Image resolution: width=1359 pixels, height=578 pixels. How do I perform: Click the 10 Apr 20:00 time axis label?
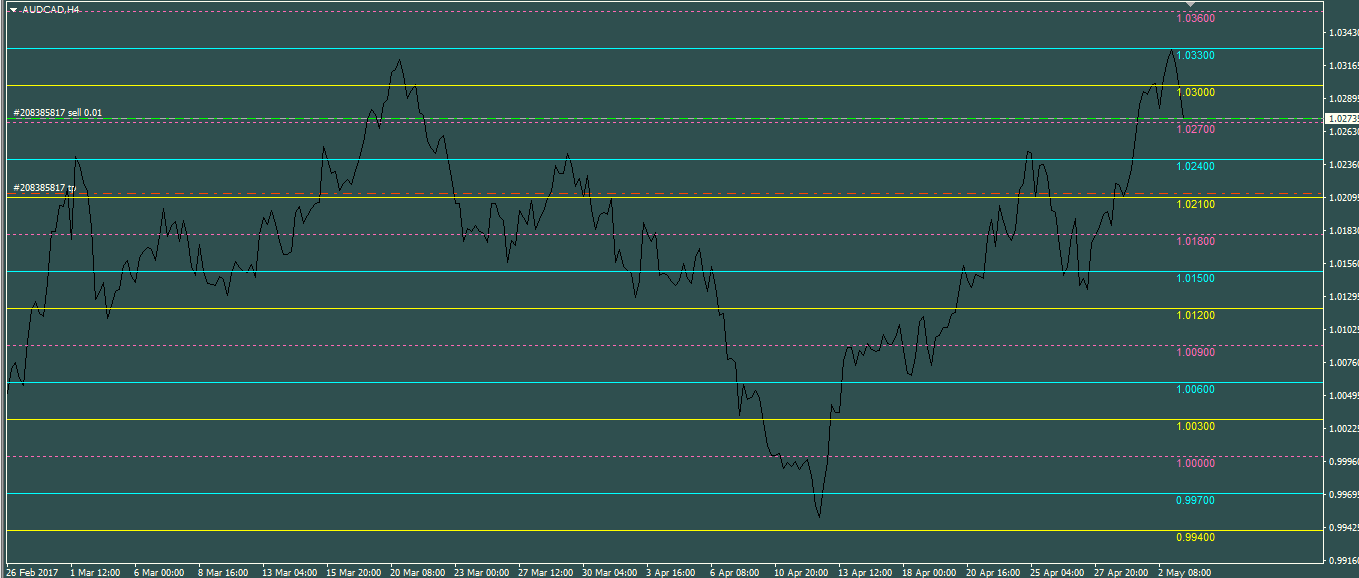(x=800, y=573)
